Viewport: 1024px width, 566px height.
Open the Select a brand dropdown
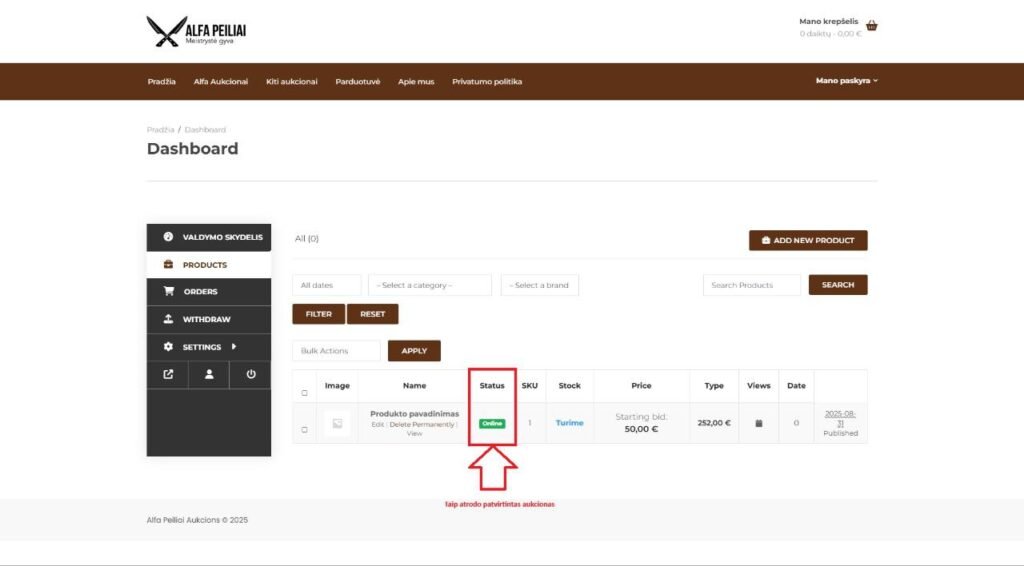click(x=539, y=285)
